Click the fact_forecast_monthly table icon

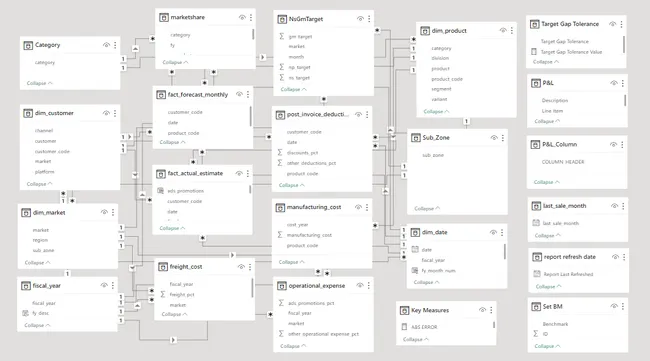point(161,95)
